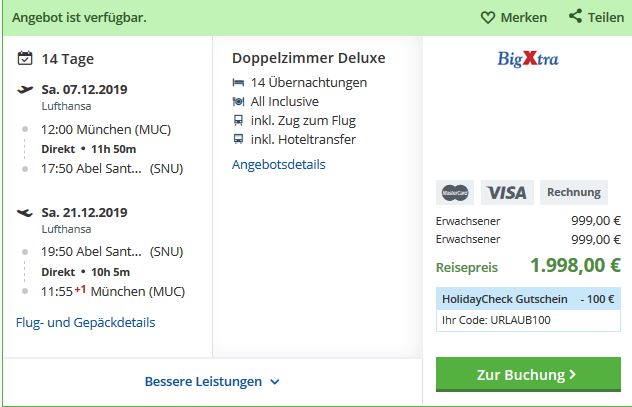This screenshot has height=407, width=632.
Task: Click the return flight plane icon
Action: pos(25,212)
